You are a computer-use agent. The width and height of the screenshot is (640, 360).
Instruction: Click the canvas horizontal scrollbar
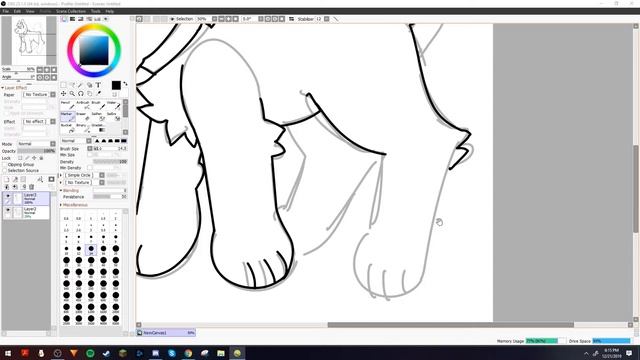(x=451, y=325)
